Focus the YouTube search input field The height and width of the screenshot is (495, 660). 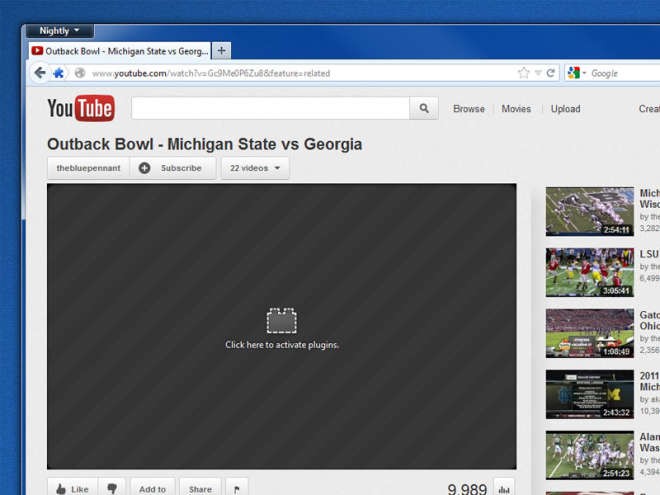click(x=270, y=108)
